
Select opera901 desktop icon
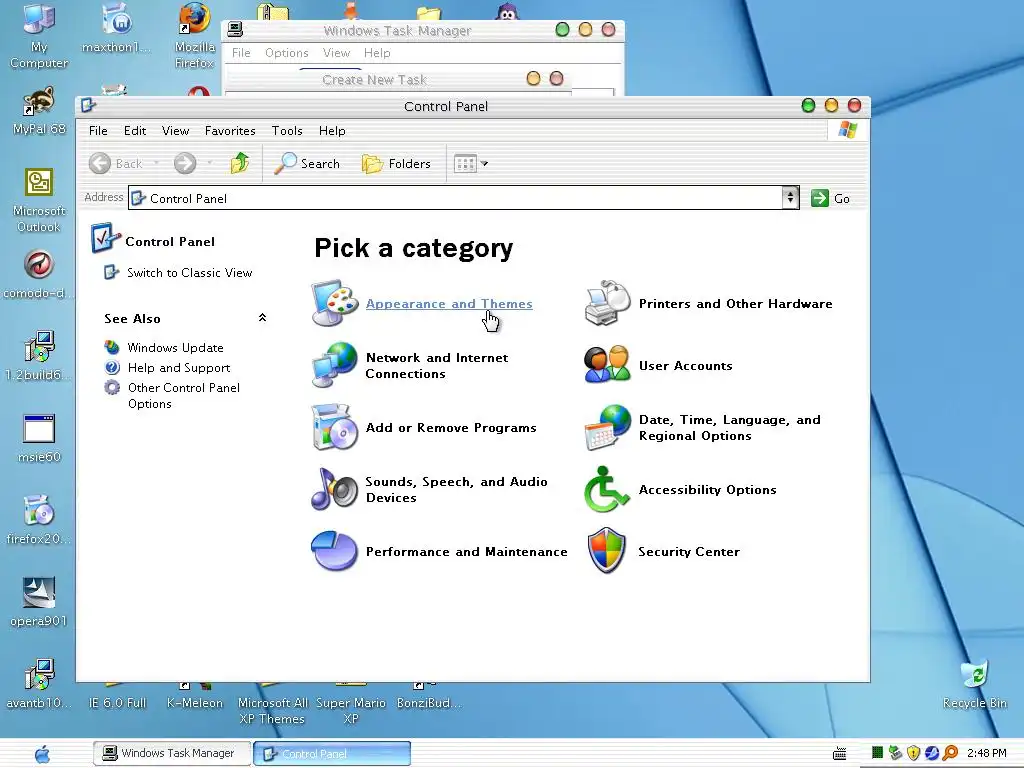(39, 602)
